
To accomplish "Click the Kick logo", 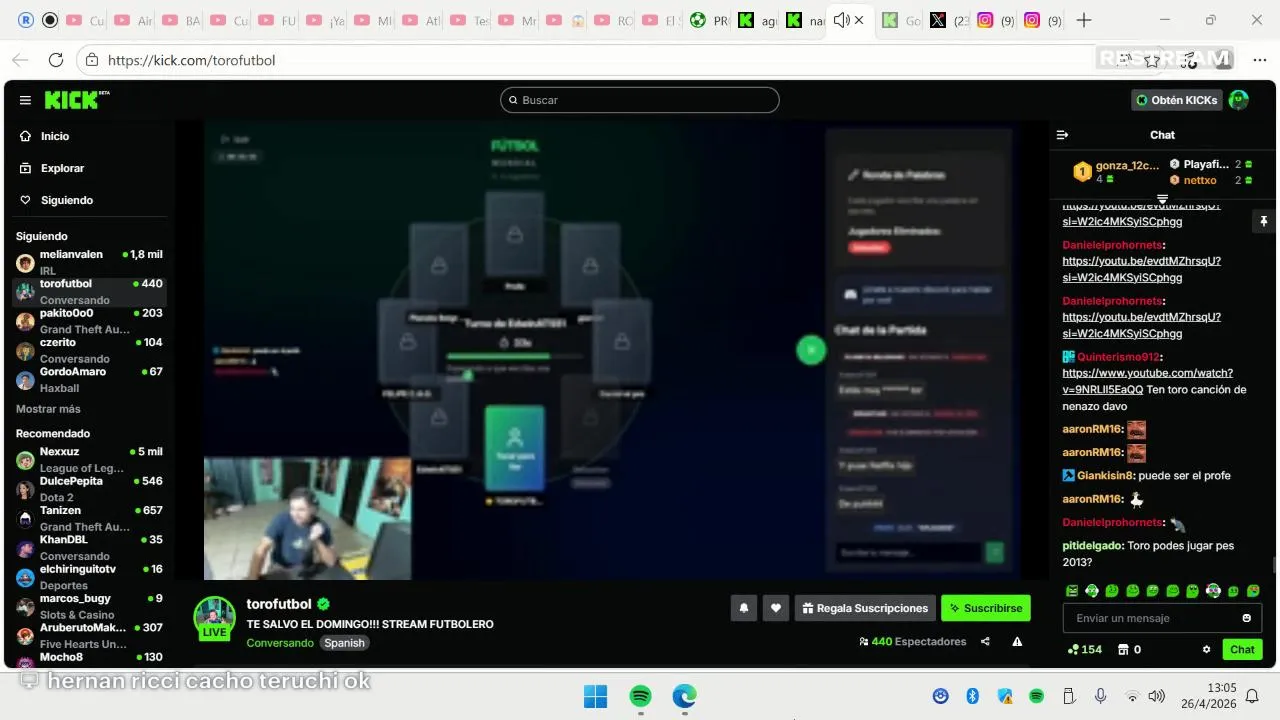I will click(x=76, y=100).
